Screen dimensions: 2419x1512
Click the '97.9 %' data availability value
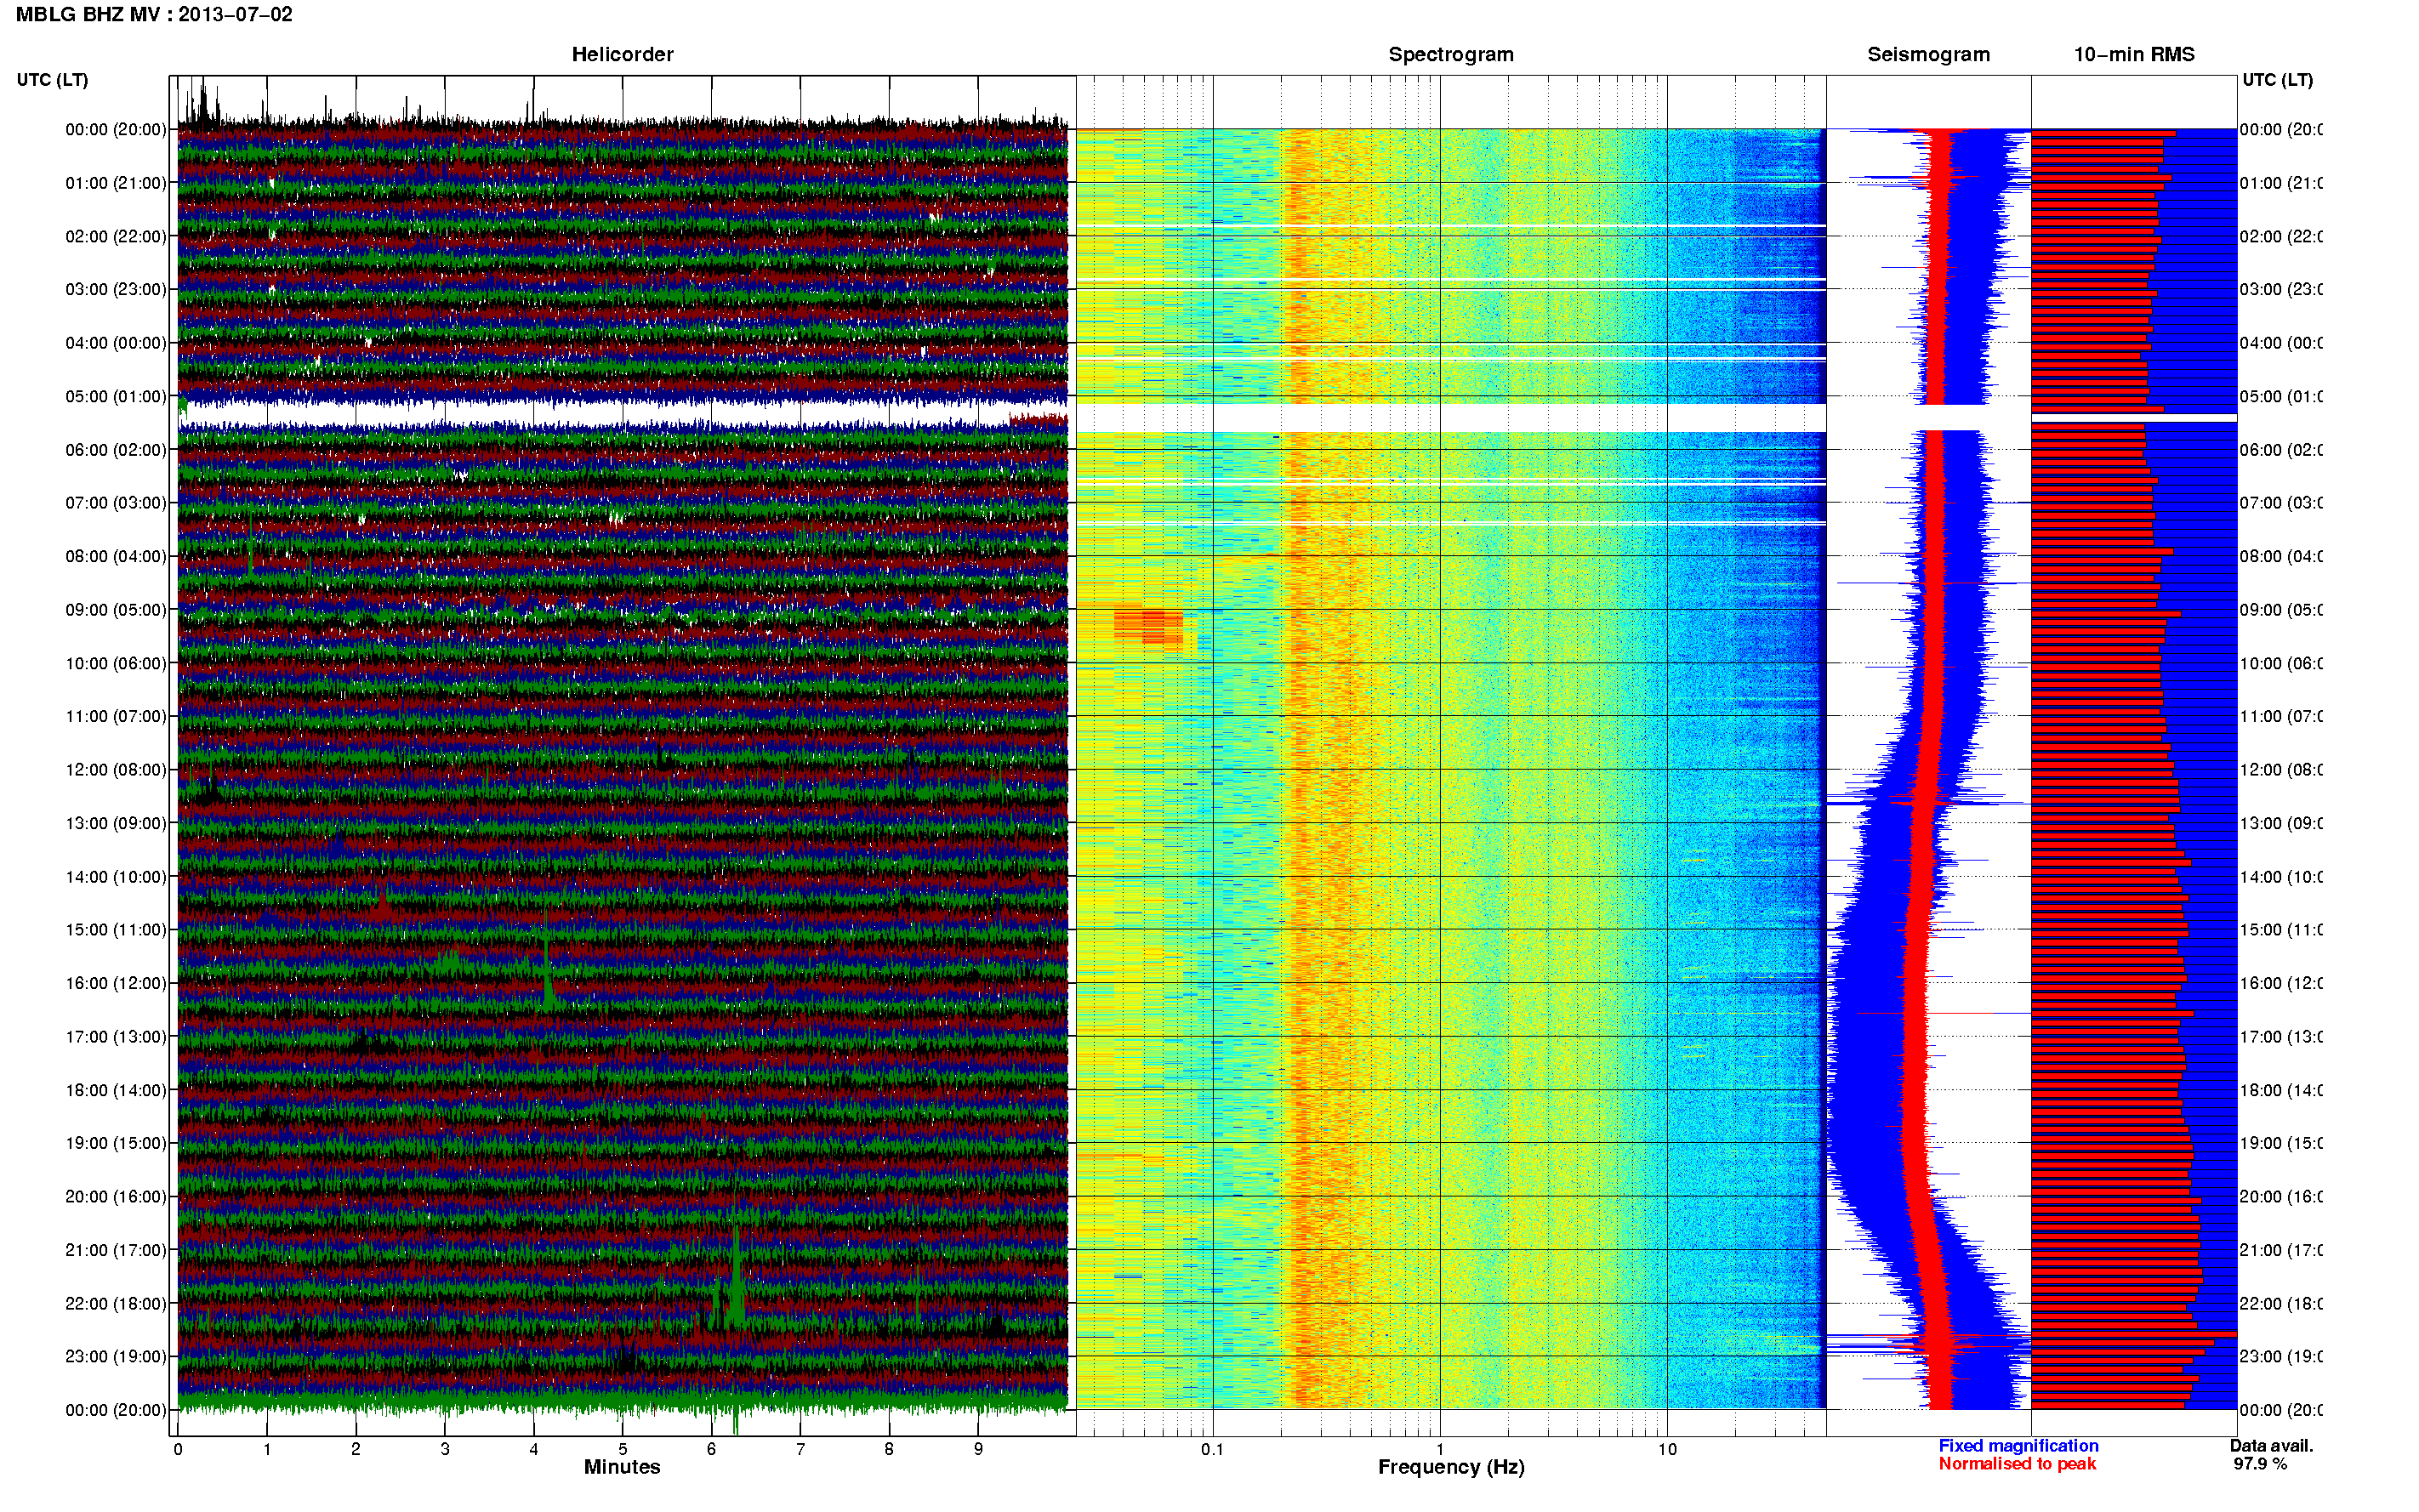[x=2260, y=1464]
